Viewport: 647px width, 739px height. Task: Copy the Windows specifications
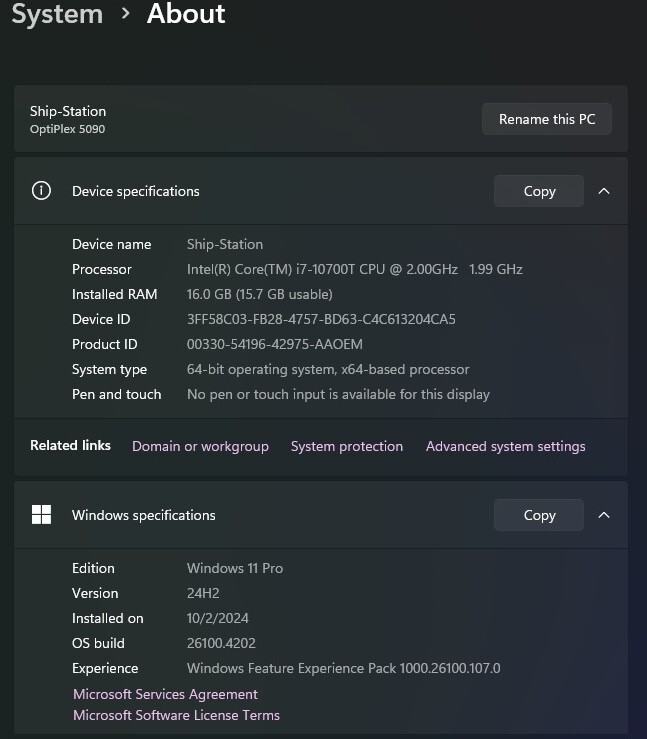539,515
